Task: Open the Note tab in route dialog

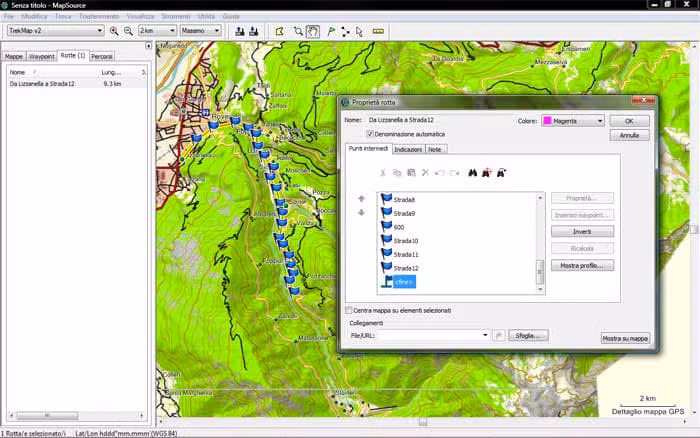Action: pyautogui.click(x=435, y=150)
